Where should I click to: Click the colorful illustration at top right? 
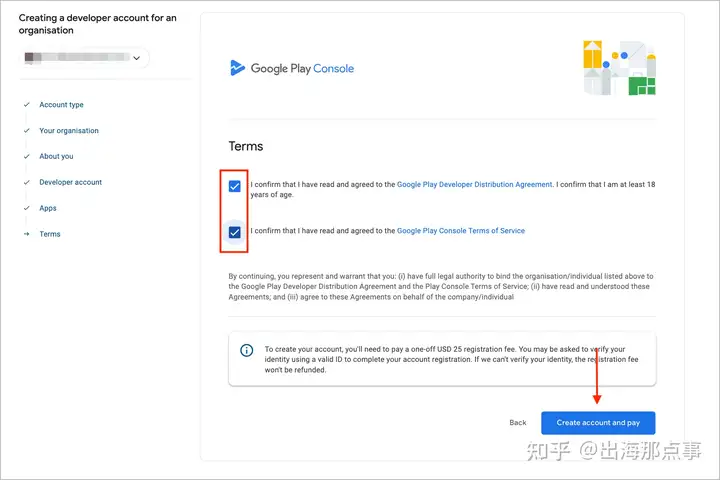point(619,68)
